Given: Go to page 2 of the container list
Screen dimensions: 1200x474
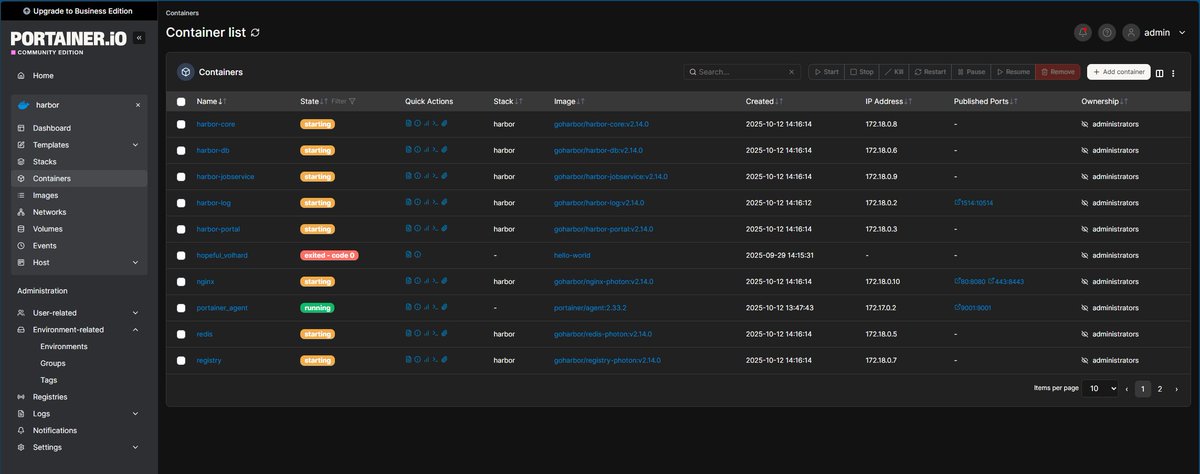Looking at the screenshot, I should 1160,388.
